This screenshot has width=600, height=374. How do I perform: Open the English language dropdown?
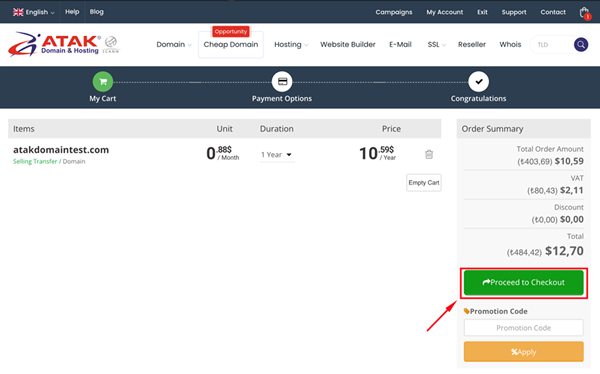(x=34, y=12)
